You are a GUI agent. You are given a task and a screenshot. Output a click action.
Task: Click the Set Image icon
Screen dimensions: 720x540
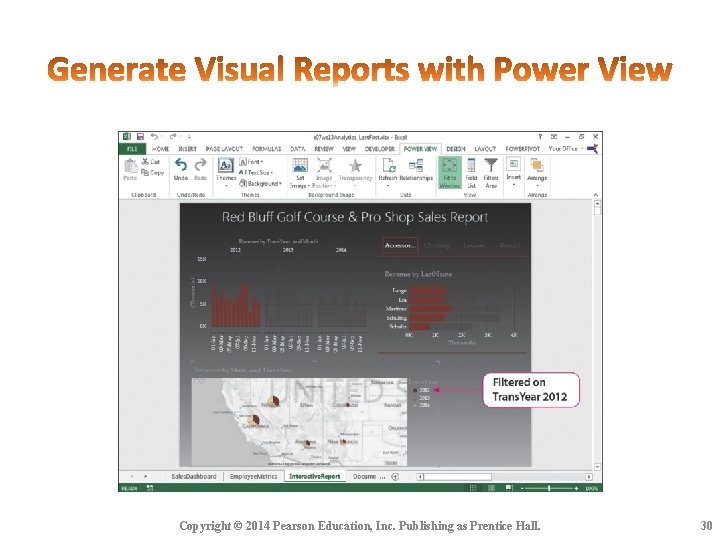pos(300,165)
